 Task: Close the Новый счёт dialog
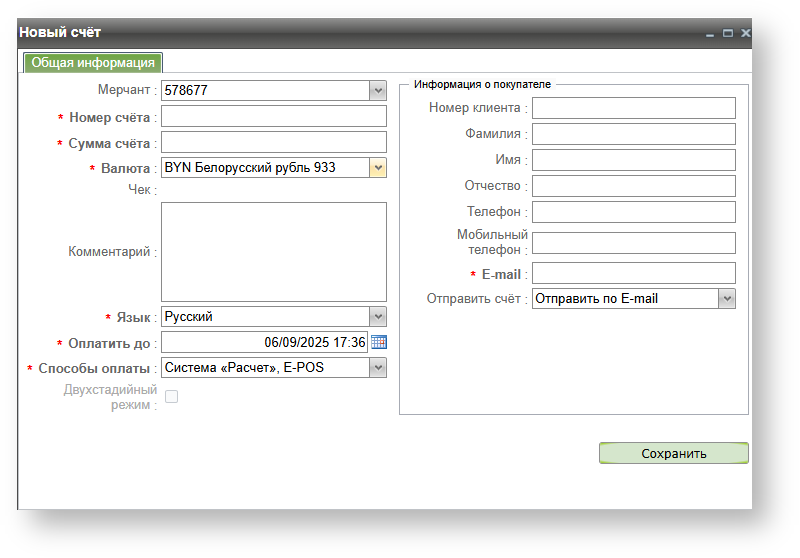(x=745, y=34)
